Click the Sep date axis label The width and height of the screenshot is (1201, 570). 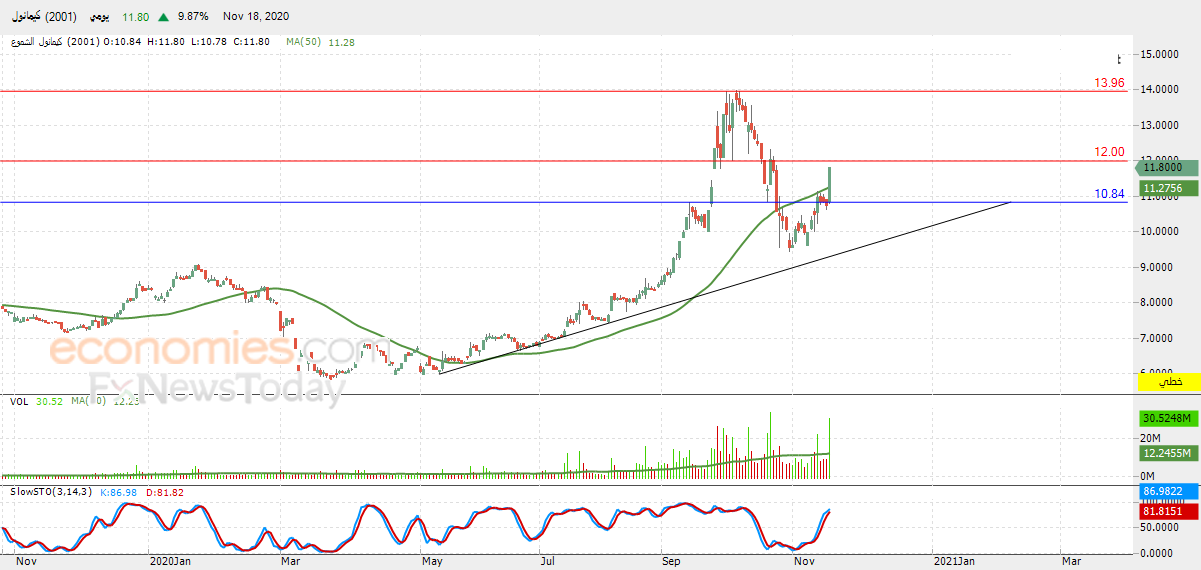[x=671, y=562]
